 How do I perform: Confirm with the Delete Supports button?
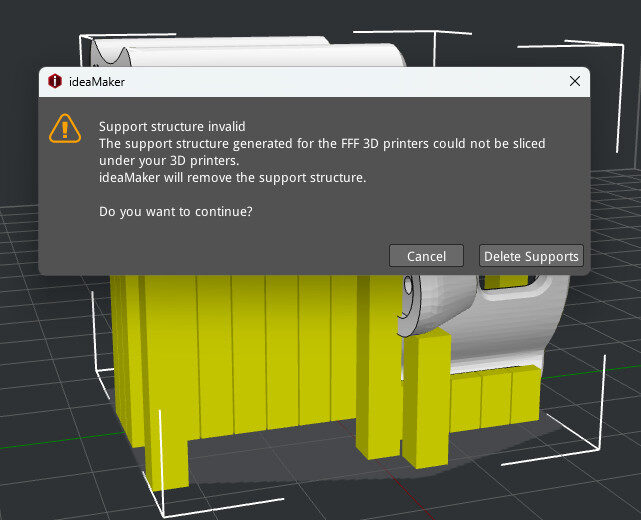pyautogui.click(x=531, y=256)
